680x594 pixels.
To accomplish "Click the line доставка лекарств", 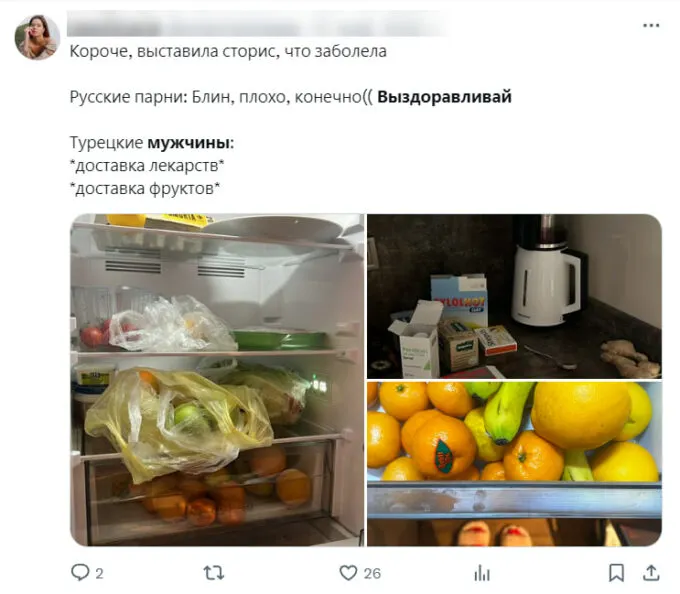I will (147, 166).
